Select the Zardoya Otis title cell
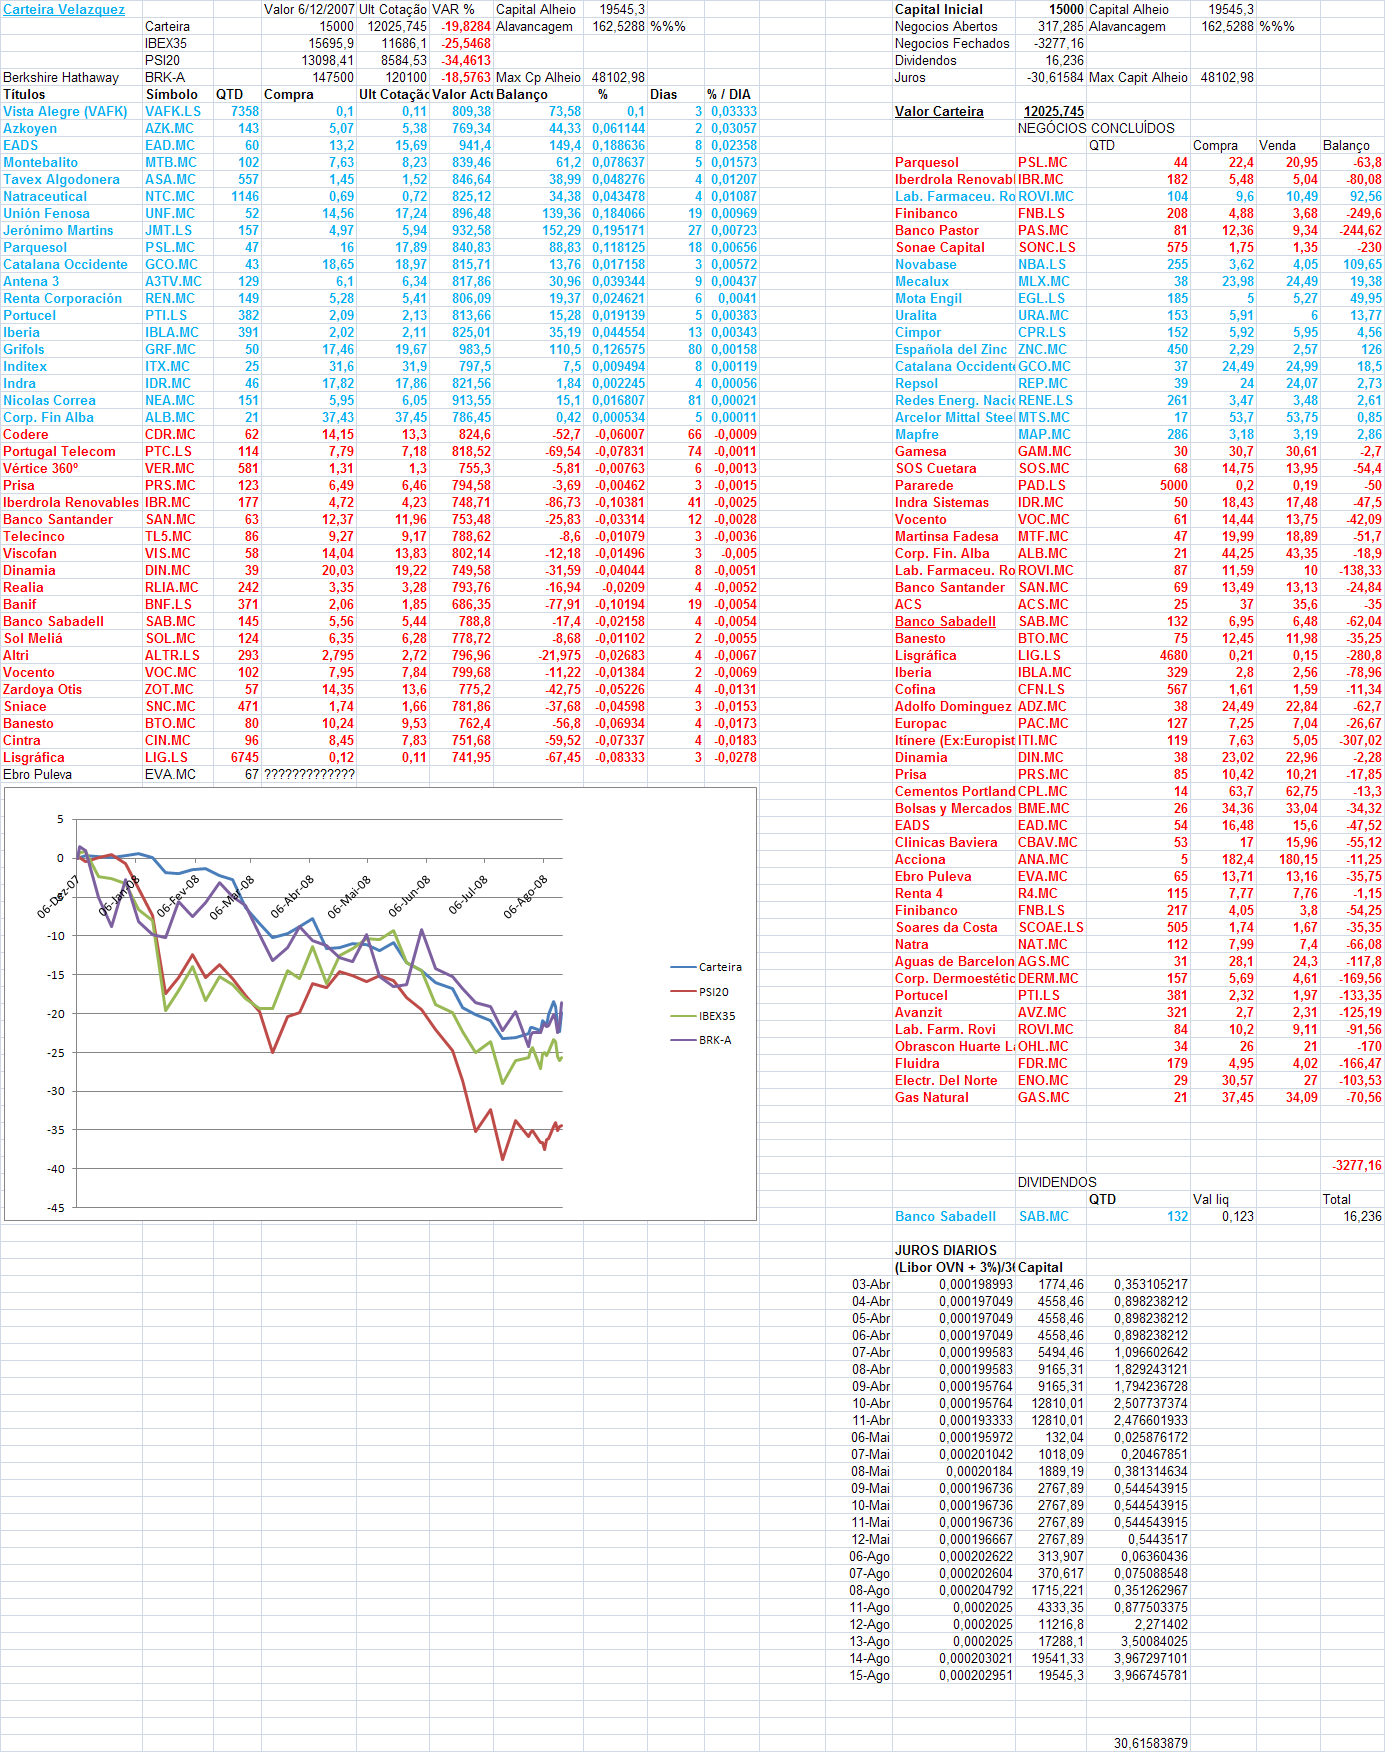 [42, 690]
